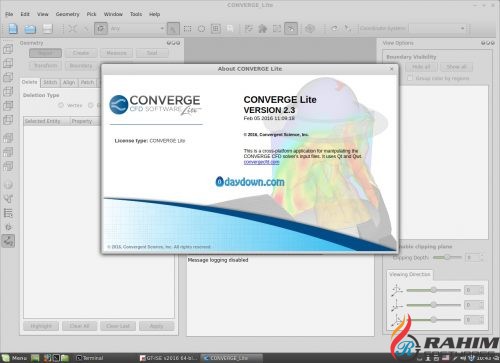Click the Transform button in Geometry panel
The width and height of the screenshot is (500, 363).
click(46, 66)
